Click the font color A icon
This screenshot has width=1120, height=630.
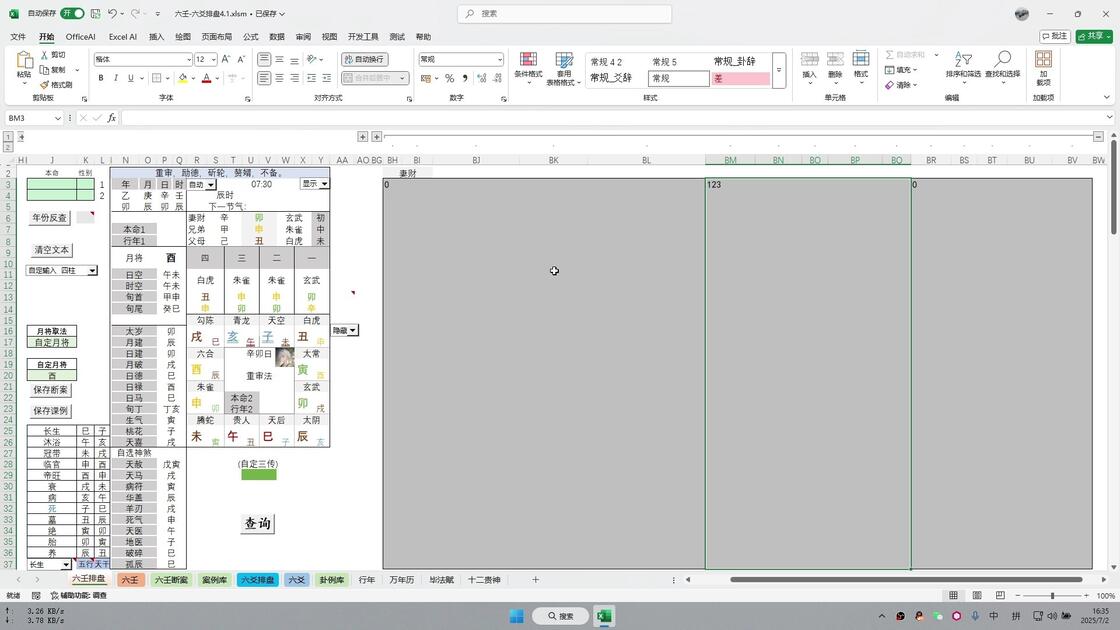[206, 78]
